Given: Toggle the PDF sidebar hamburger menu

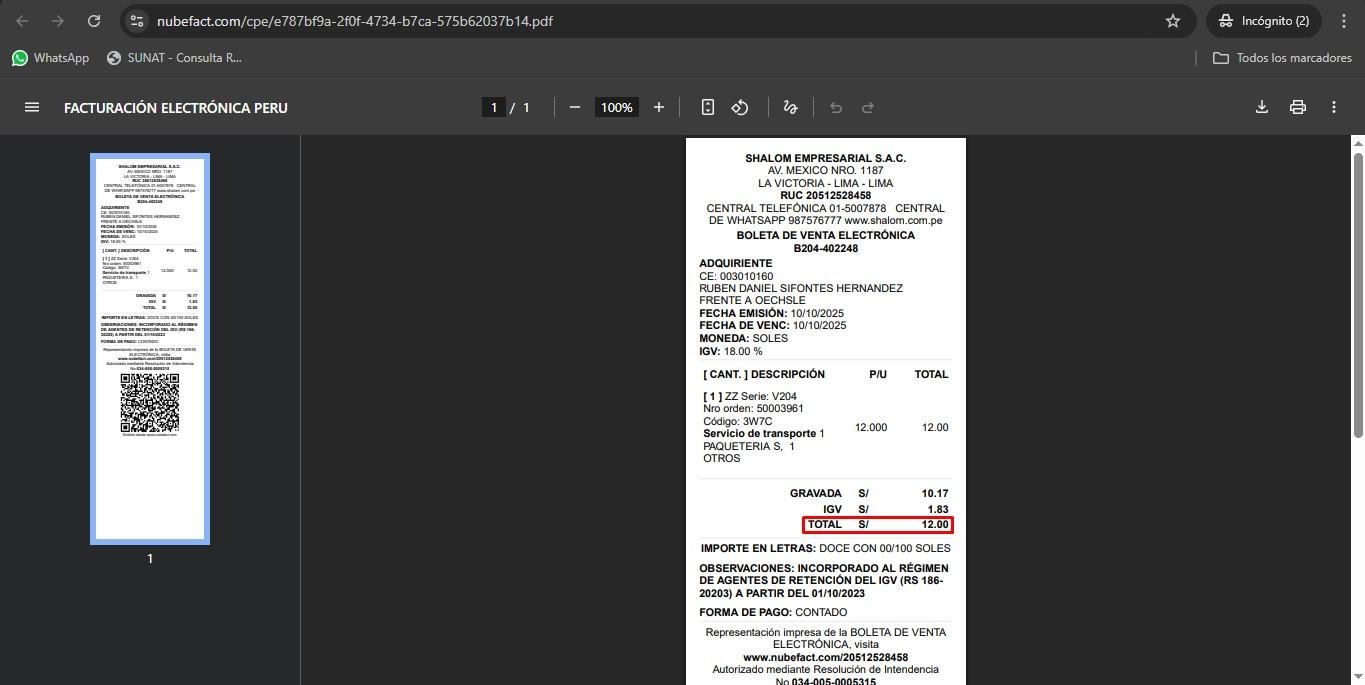Looking at the screenshot, I should 31,107.
